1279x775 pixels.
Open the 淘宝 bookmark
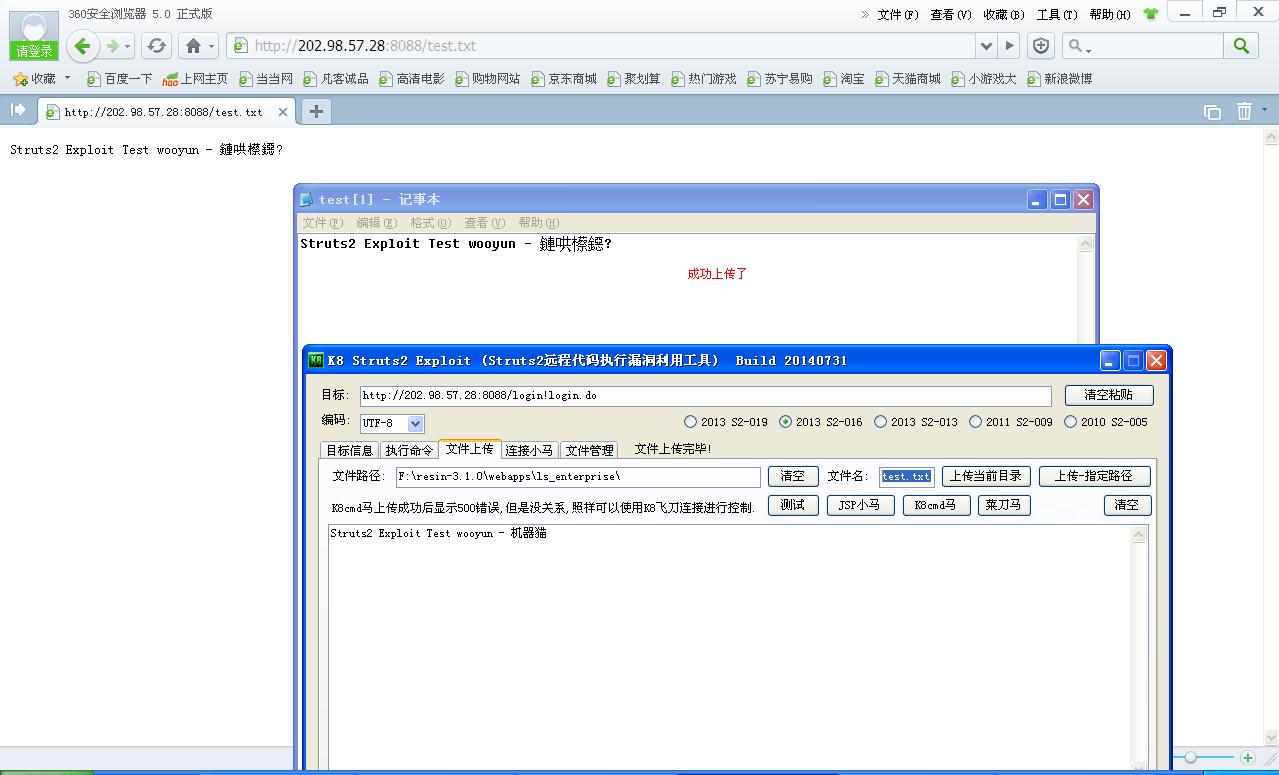844,78
